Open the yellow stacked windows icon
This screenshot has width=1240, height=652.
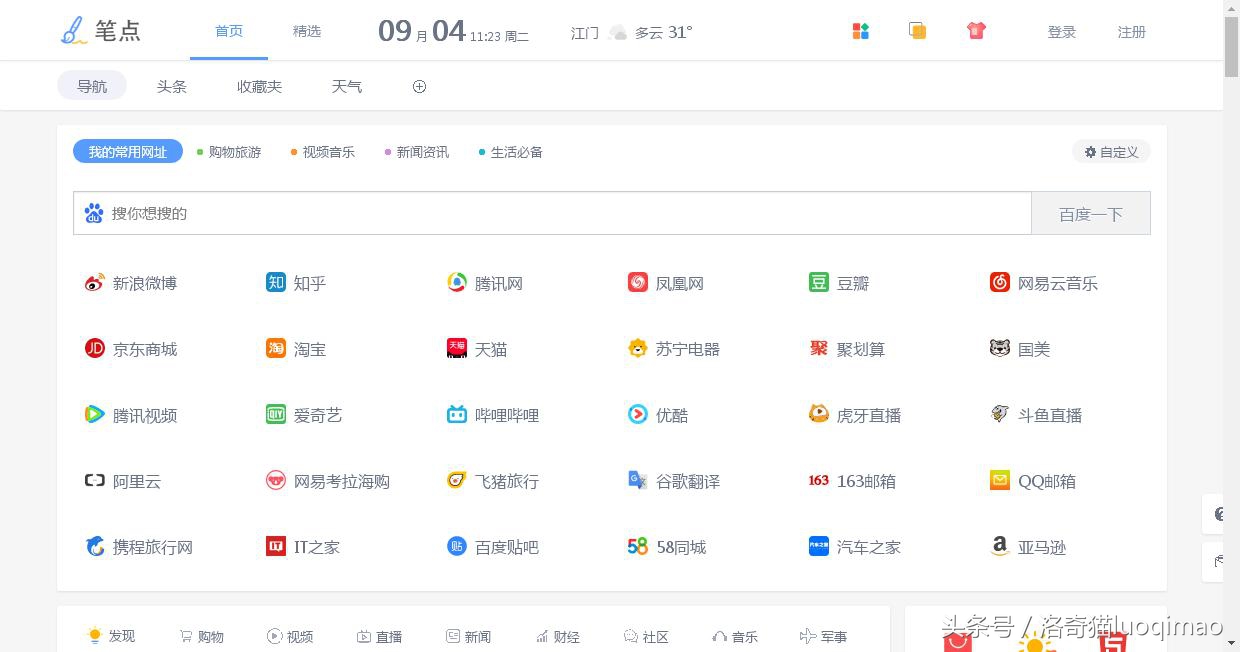(917, 31)
